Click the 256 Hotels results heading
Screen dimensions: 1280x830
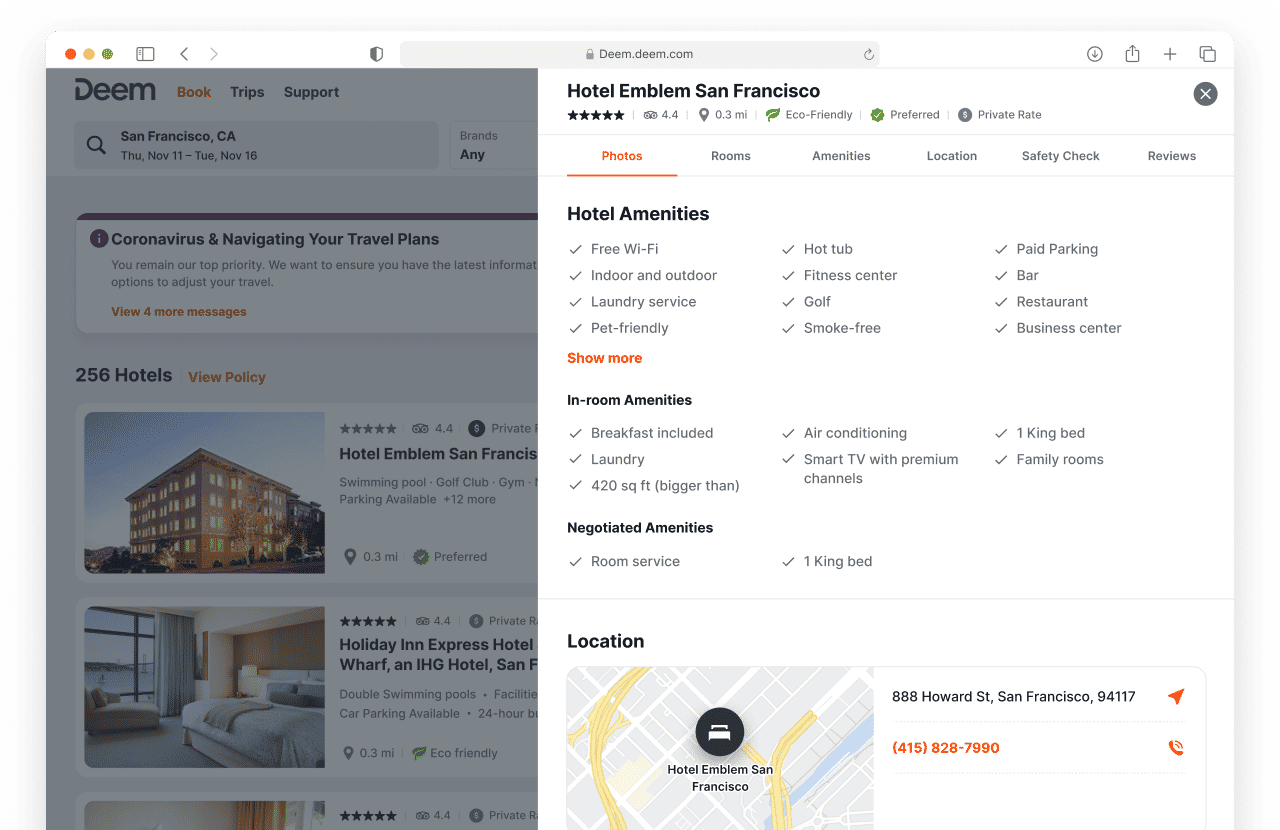(124, 376)
